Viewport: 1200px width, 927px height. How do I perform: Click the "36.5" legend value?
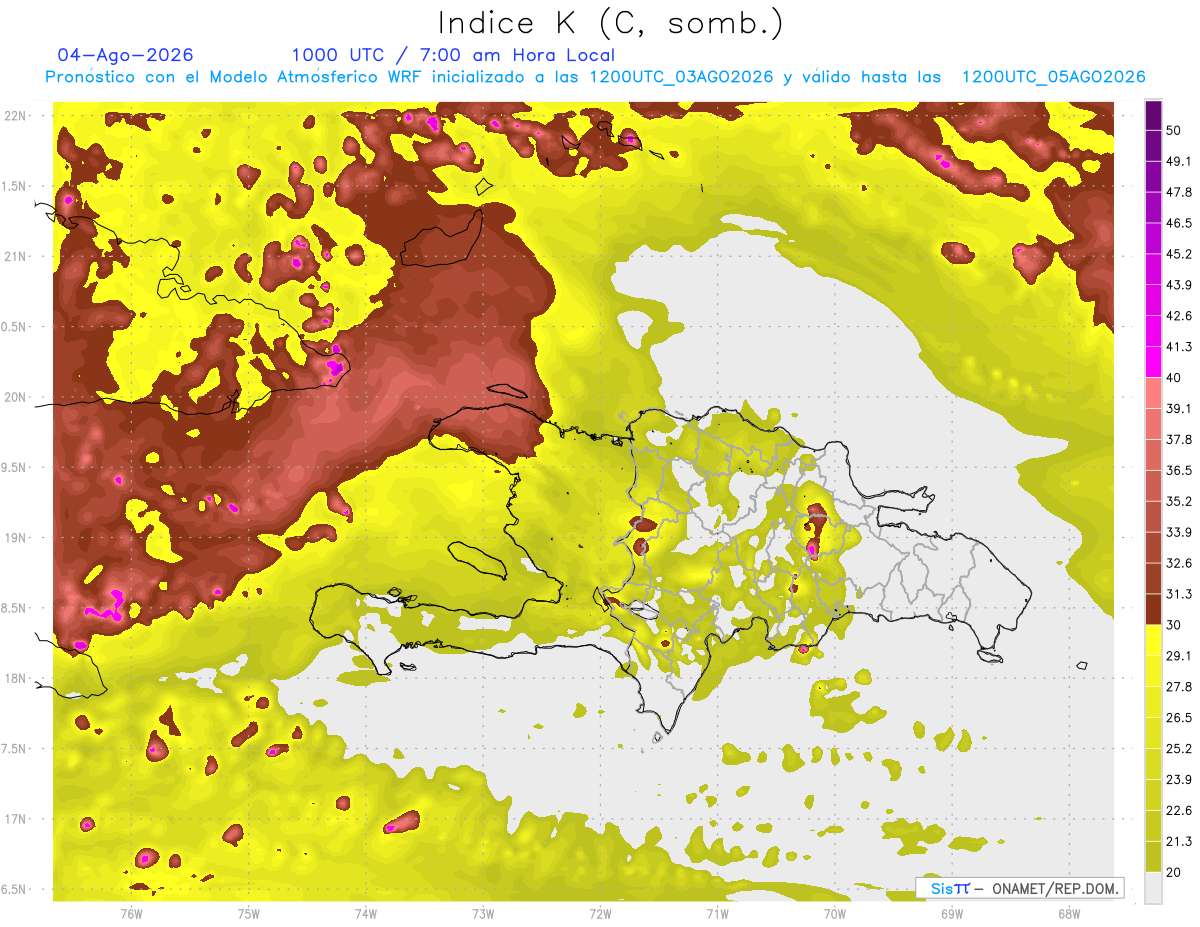[1179, 470]
